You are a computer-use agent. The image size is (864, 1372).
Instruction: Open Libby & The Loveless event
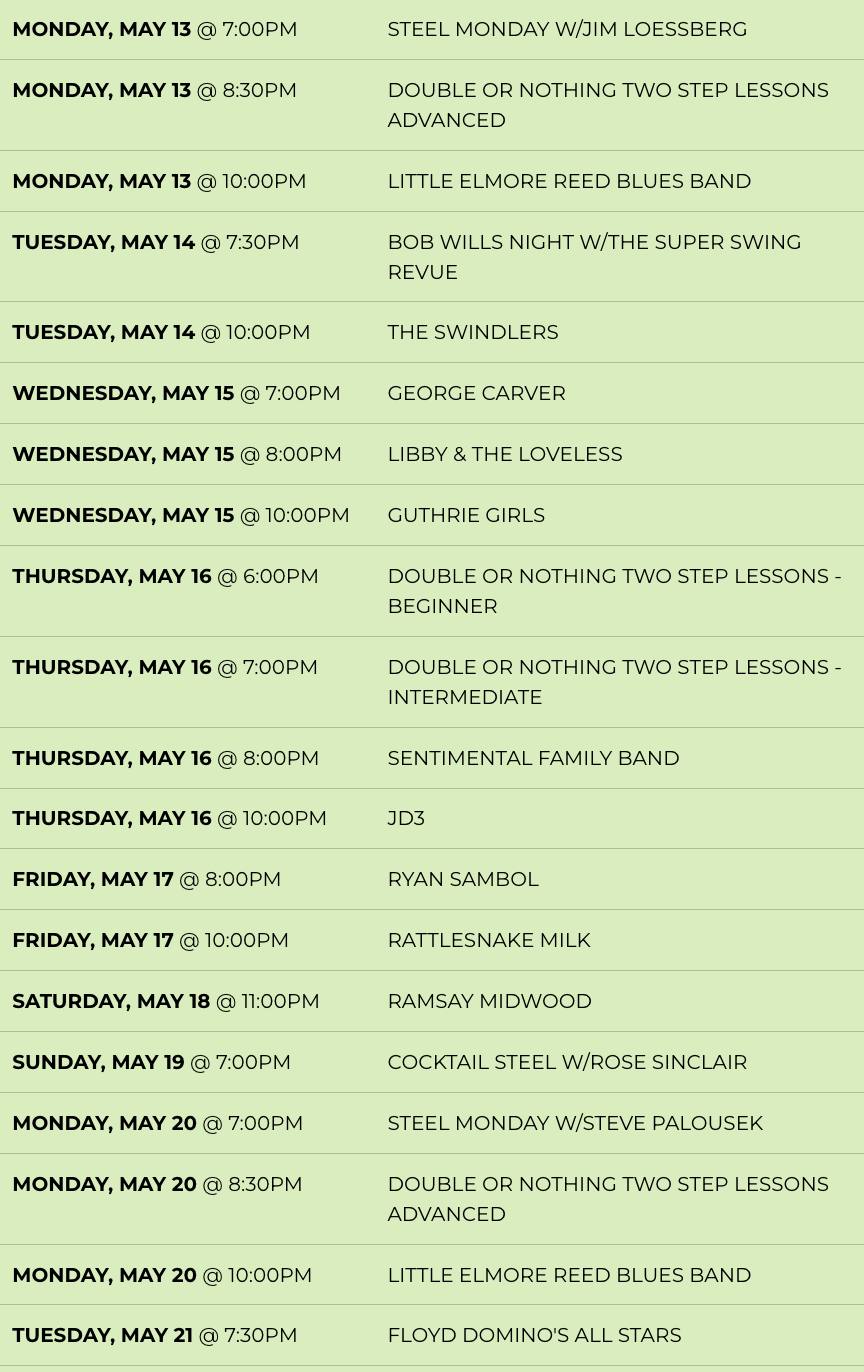pyautogui.click(x=504, y=454)
